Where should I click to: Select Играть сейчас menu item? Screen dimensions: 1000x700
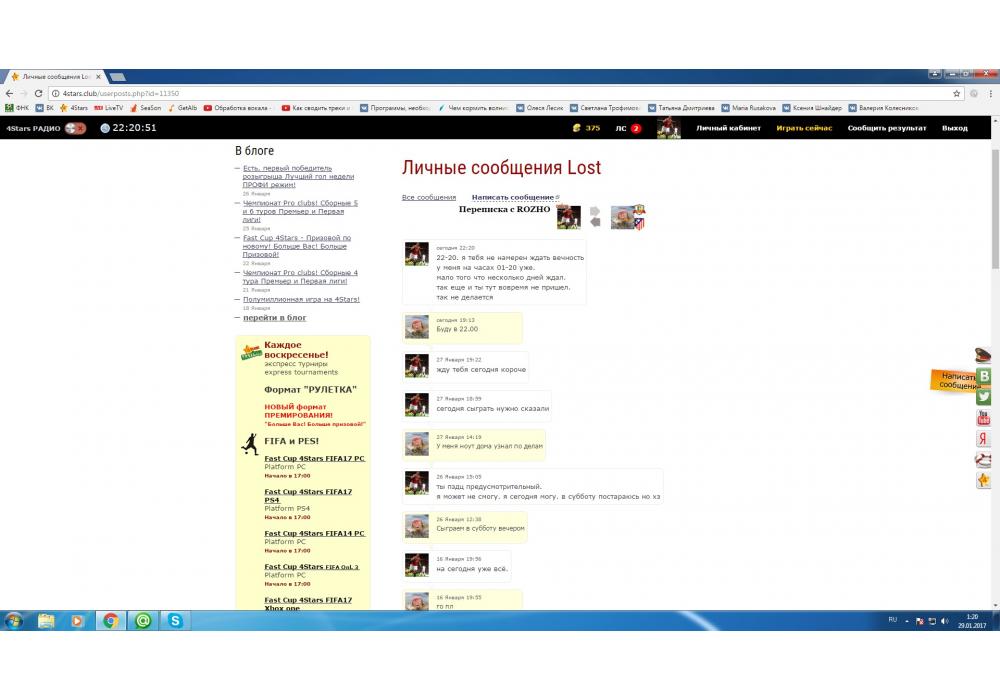coord(804,128)
